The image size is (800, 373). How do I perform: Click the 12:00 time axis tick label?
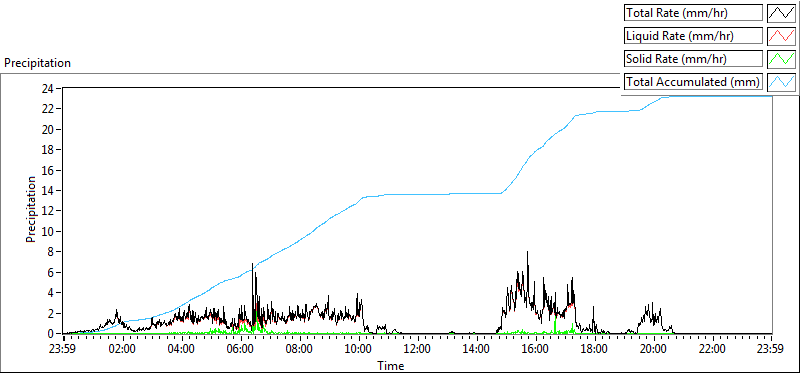tap(417, 350)
